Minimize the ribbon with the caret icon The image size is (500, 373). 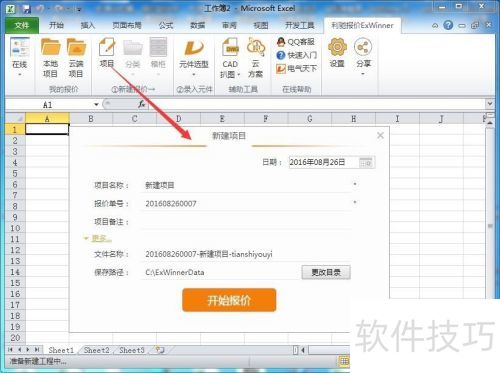click(x=435, y=25)
